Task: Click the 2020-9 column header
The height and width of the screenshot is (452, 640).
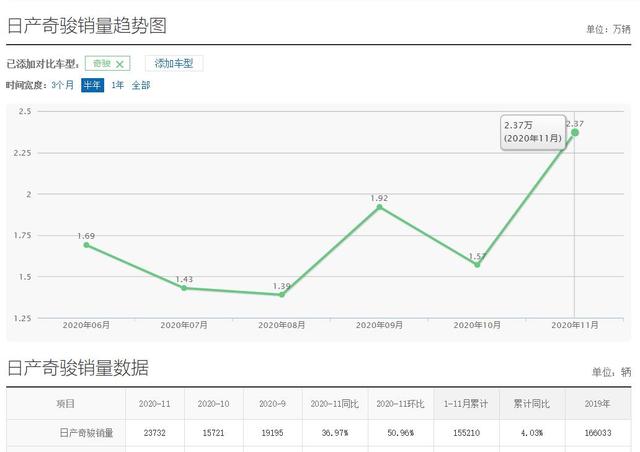Action: pos(272,404)
